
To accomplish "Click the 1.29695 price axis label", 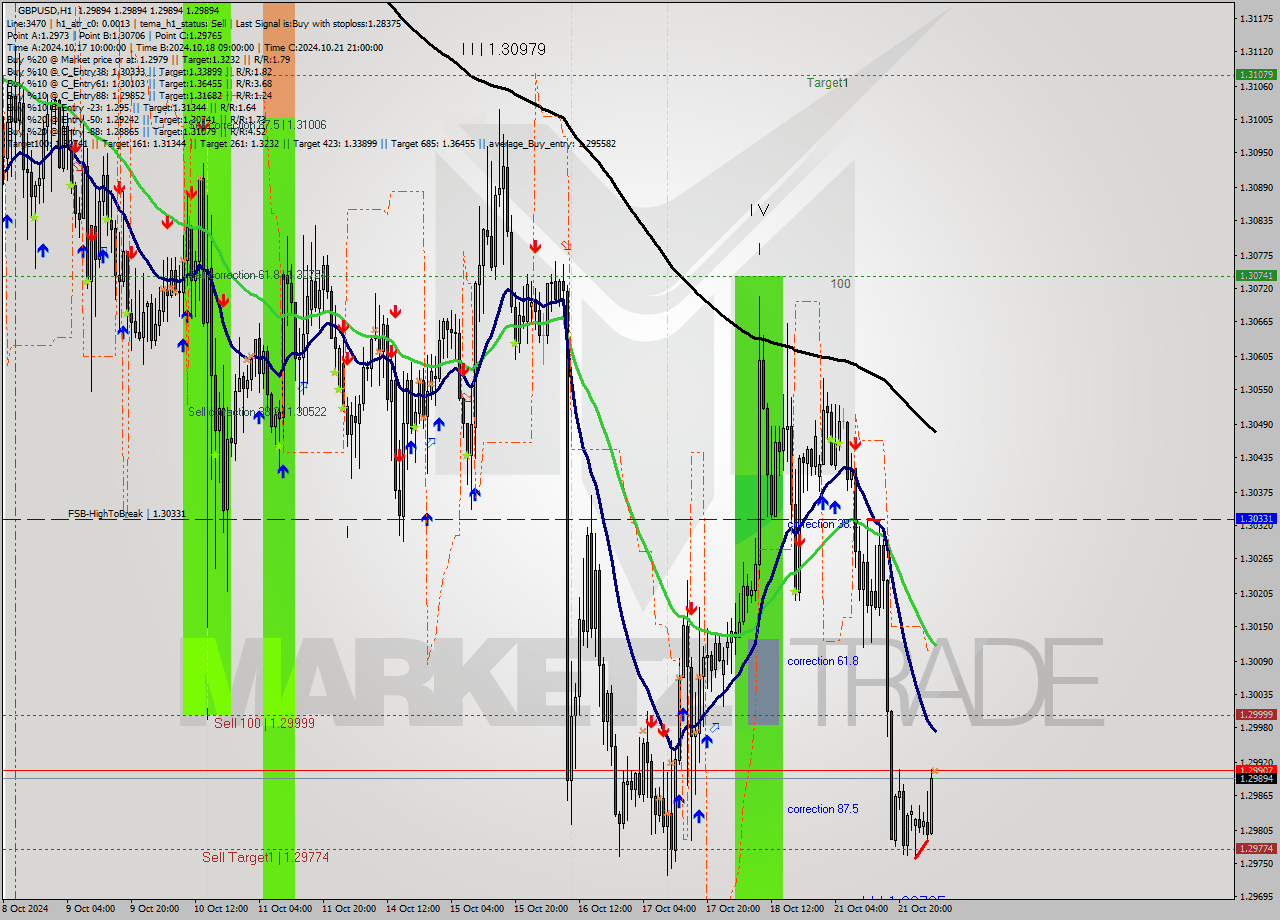I will click(1256, 898).
